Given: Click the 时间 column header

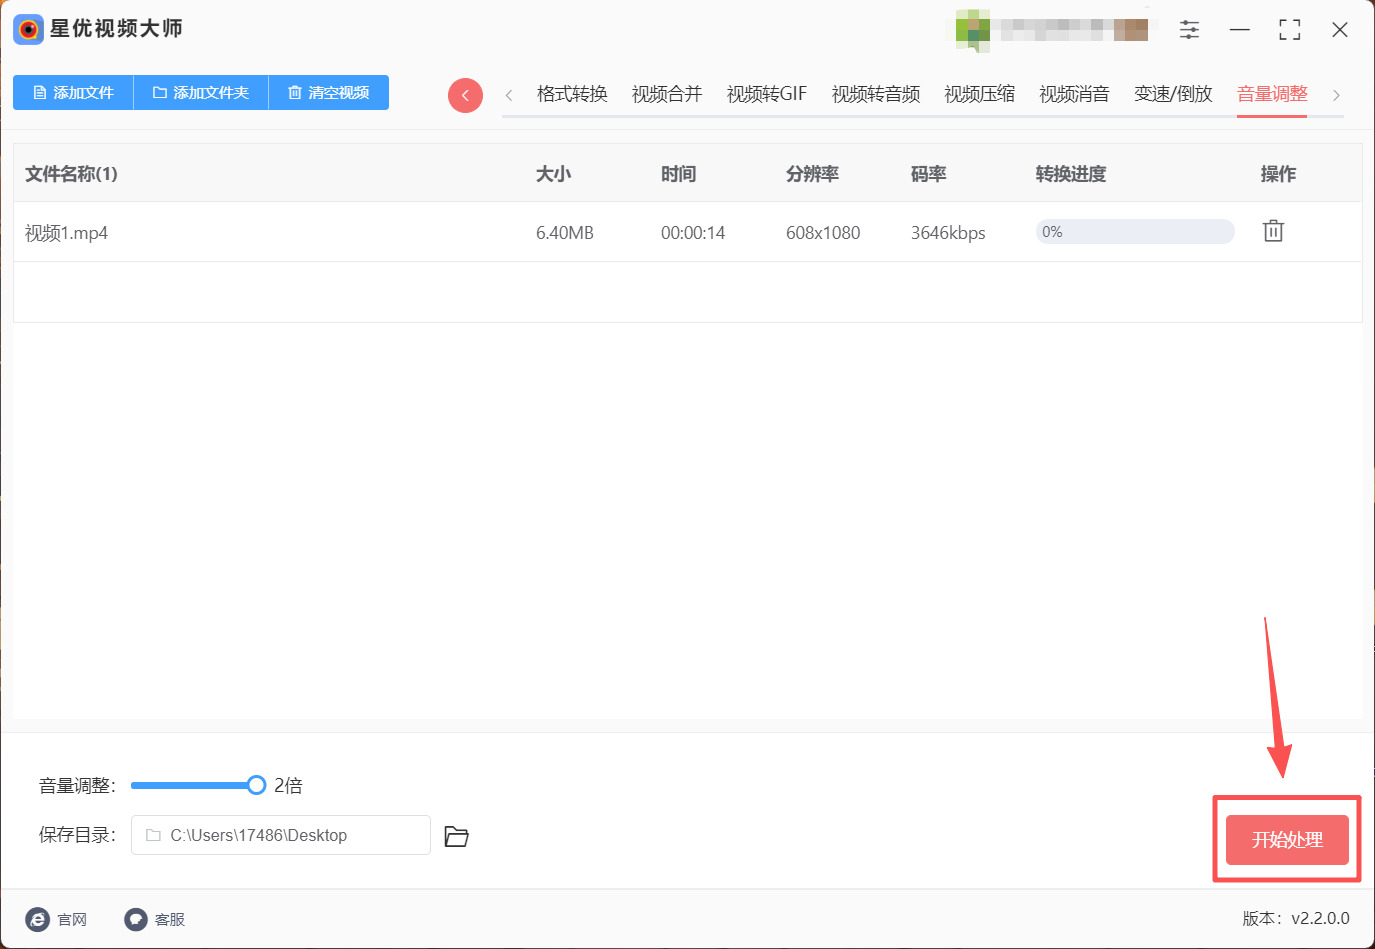Looking at the screenshot, I should click(x=678, y=174).
